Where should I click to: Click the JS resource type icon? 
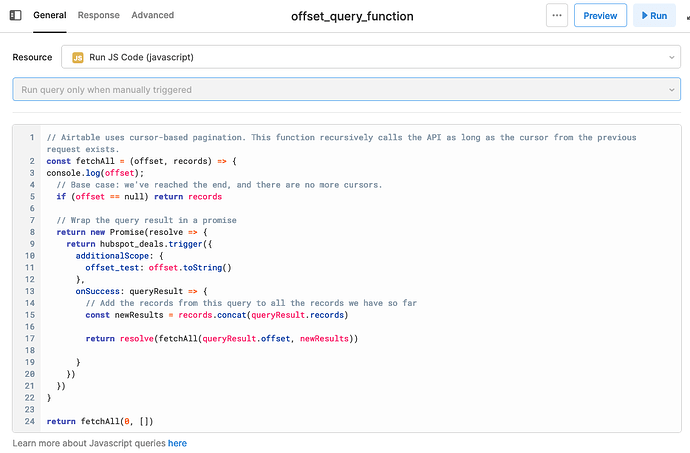(78, 58)
